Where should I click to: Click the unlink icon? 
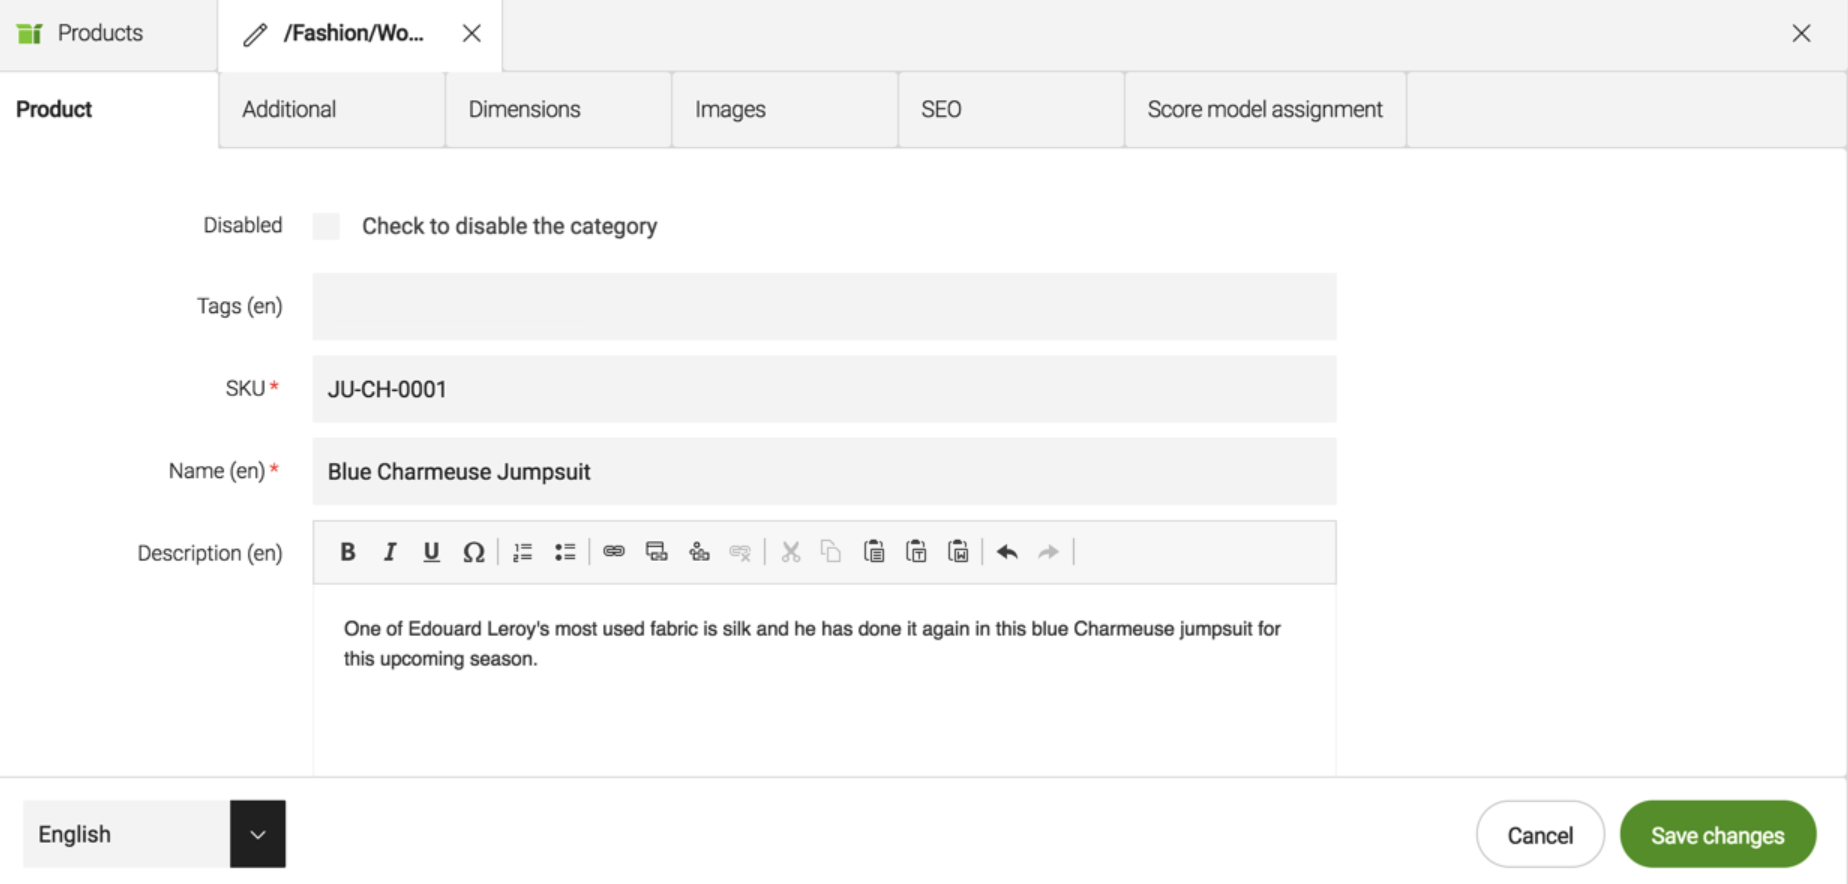coord(740,552)
